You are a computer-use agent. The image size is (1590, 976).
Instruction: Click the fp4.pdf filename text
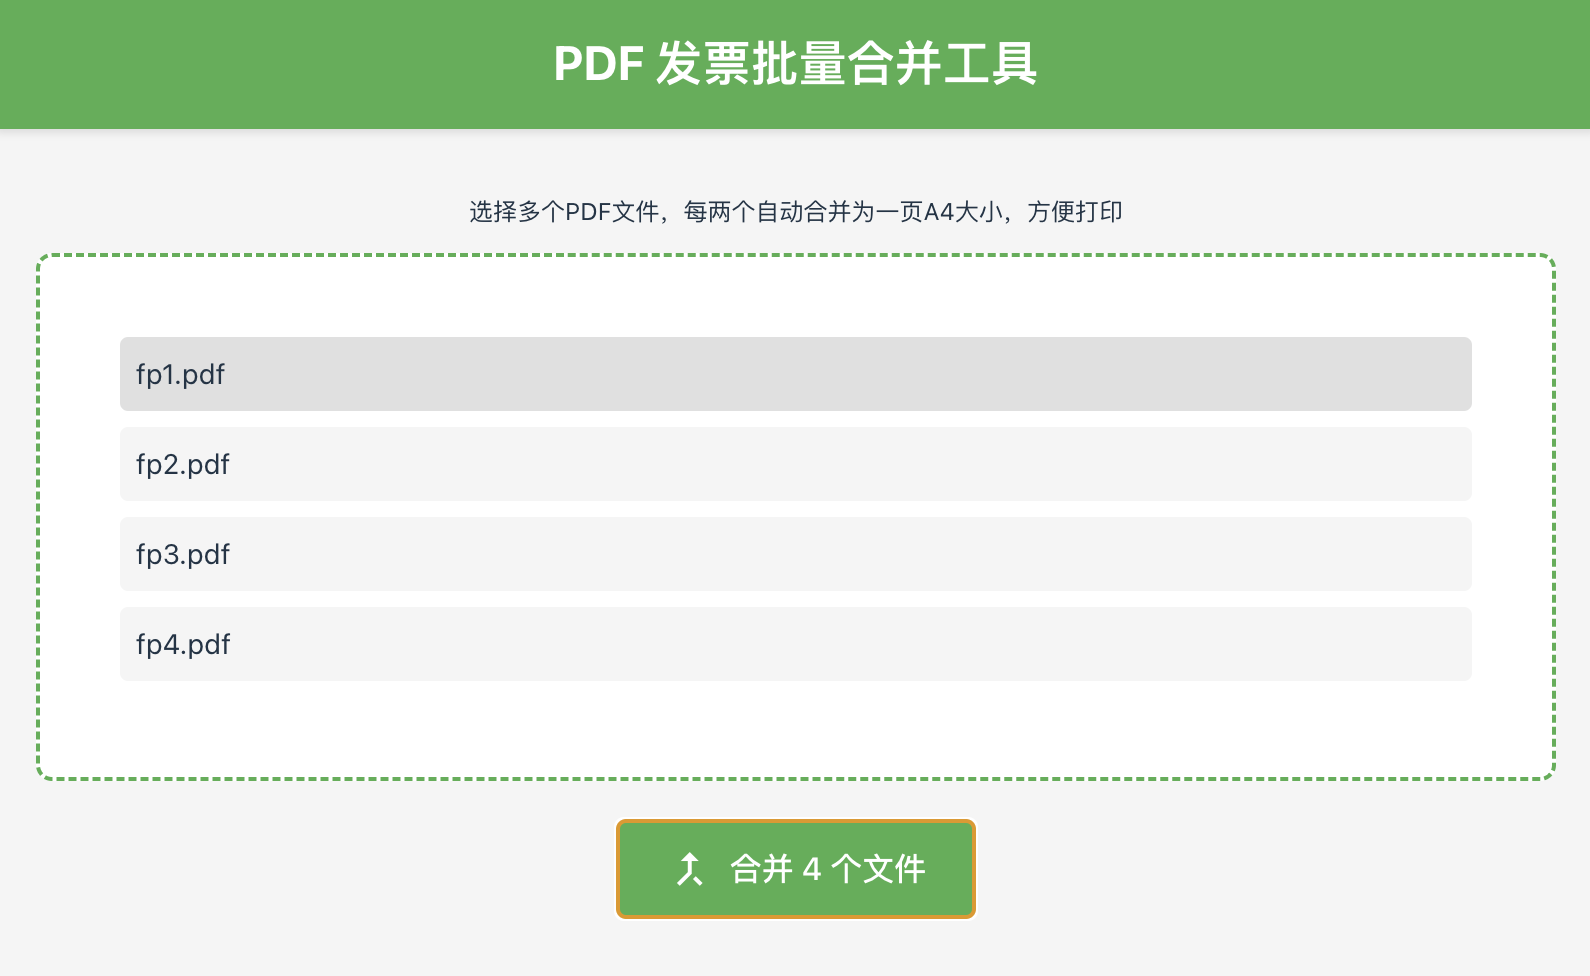pos(183,645)
